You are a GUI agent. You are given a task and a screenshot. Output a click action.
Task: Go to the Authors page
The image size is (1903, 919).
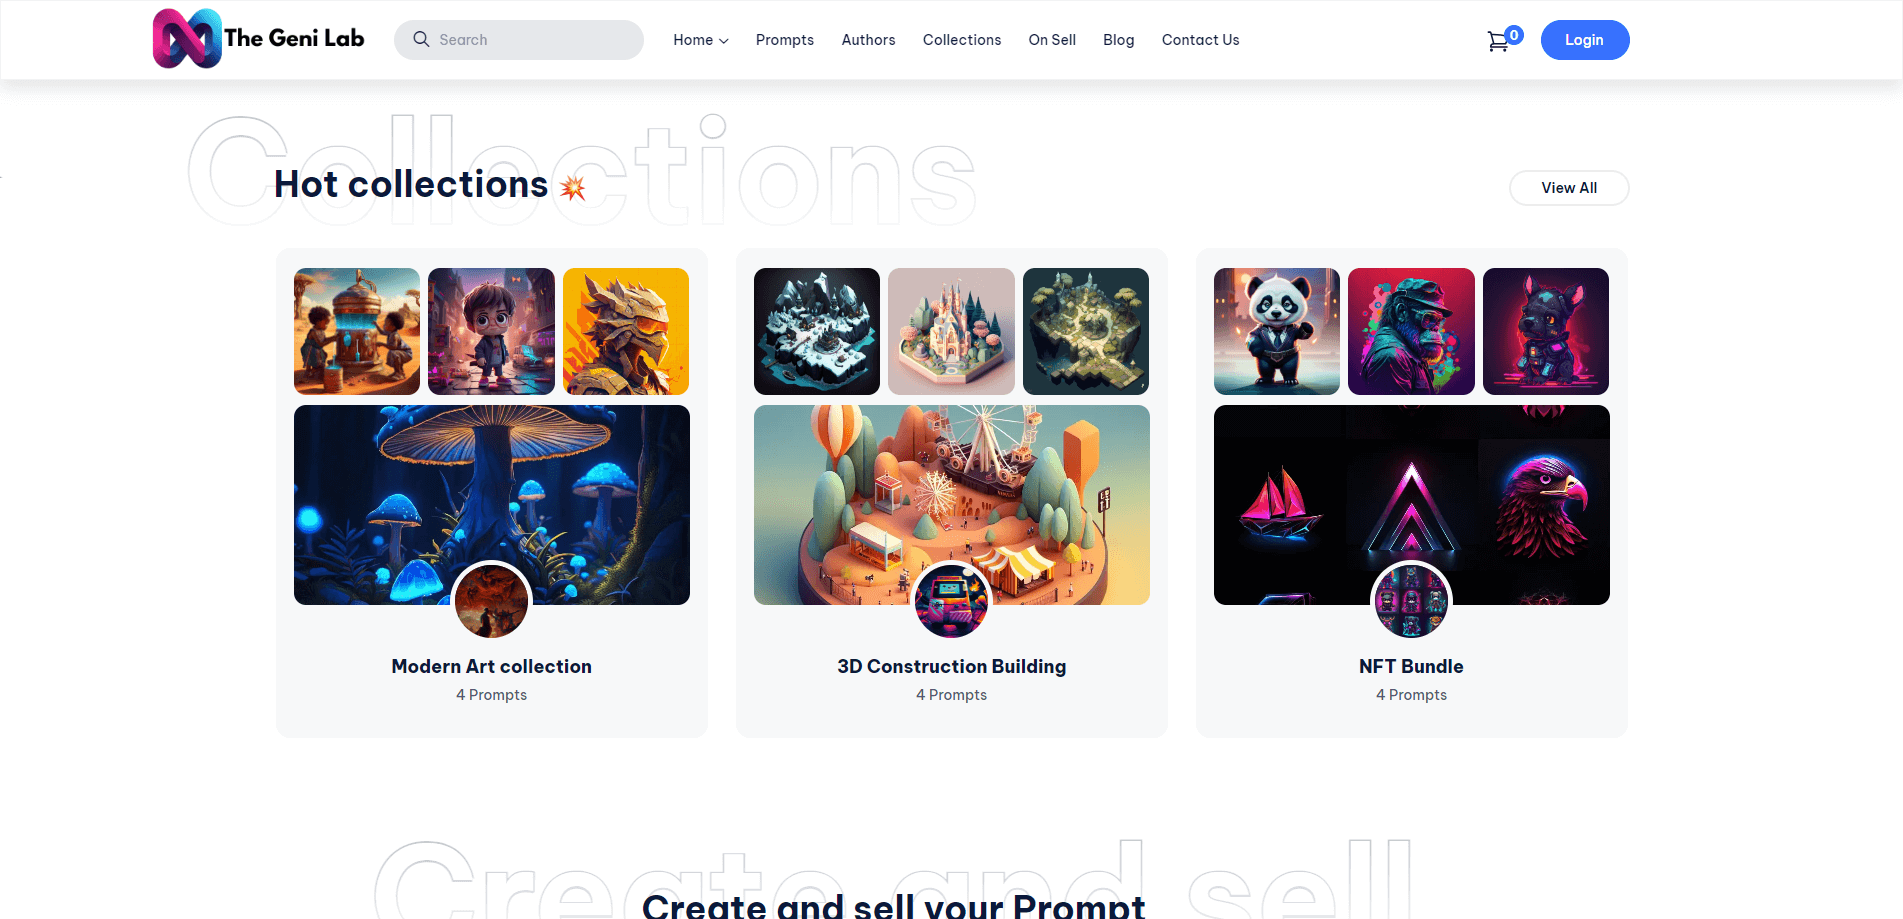(x=868, y=40)
